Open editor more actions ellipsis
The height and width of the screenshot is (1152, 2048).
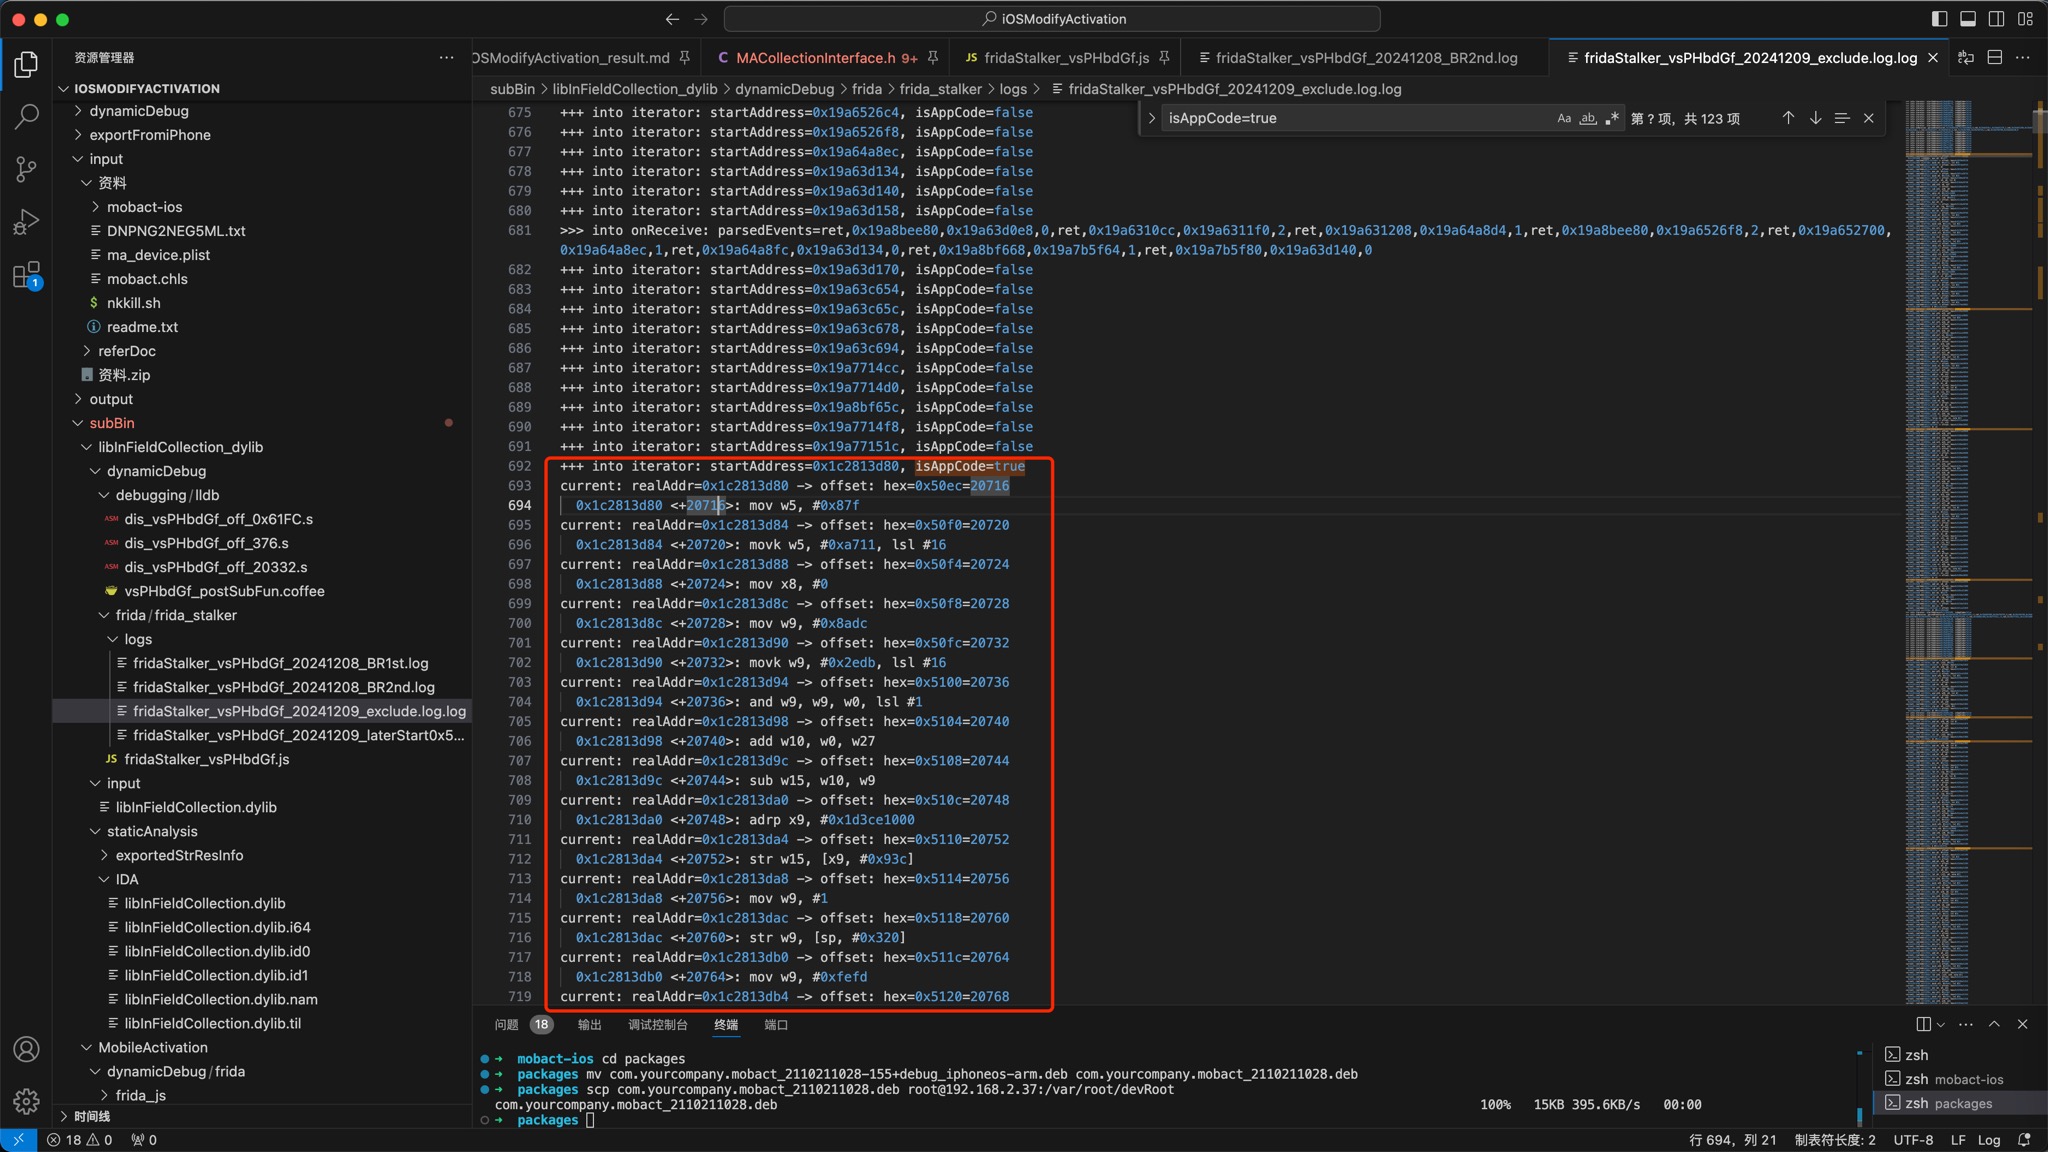(x=2023, y=58)
